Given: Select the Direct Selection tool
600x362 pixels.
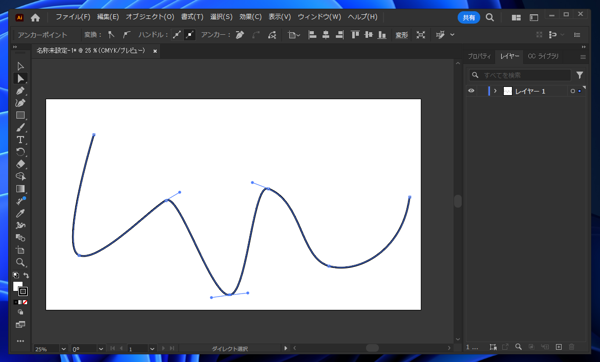Looking at the screenshot, I should 20,78.
